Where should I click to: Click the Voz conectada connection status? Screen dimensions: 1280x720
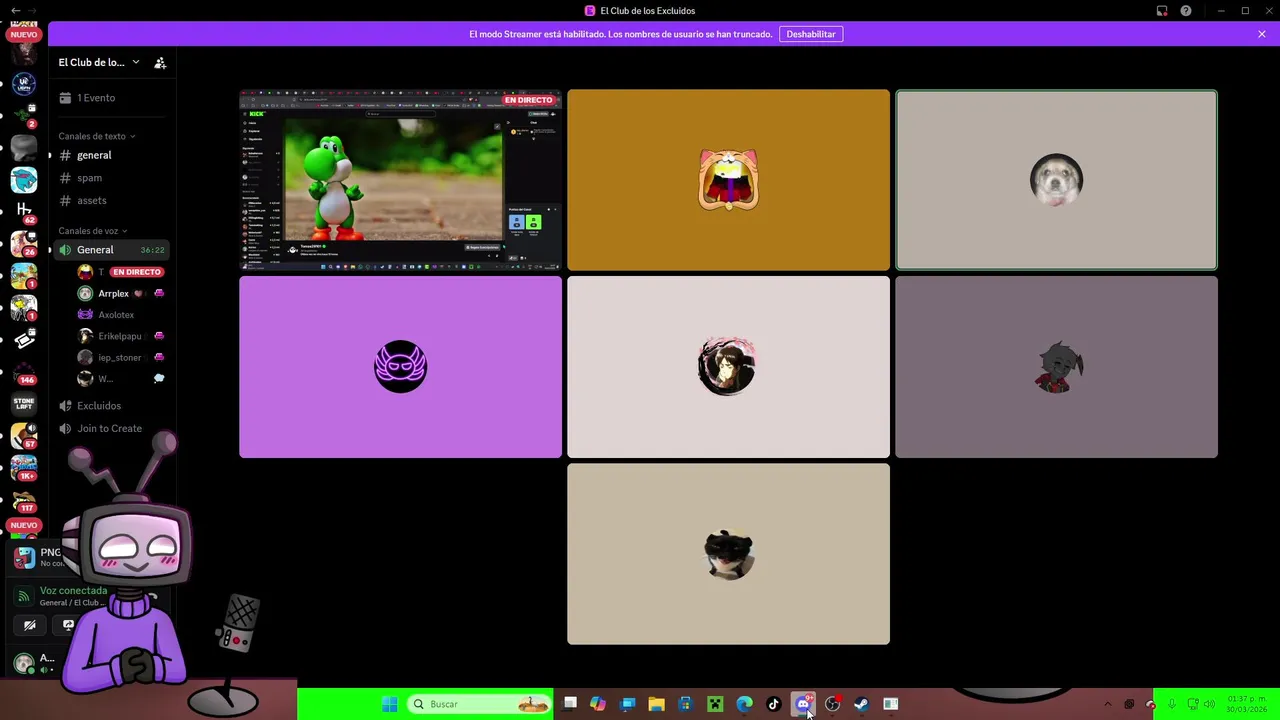(x=73, y=591)
